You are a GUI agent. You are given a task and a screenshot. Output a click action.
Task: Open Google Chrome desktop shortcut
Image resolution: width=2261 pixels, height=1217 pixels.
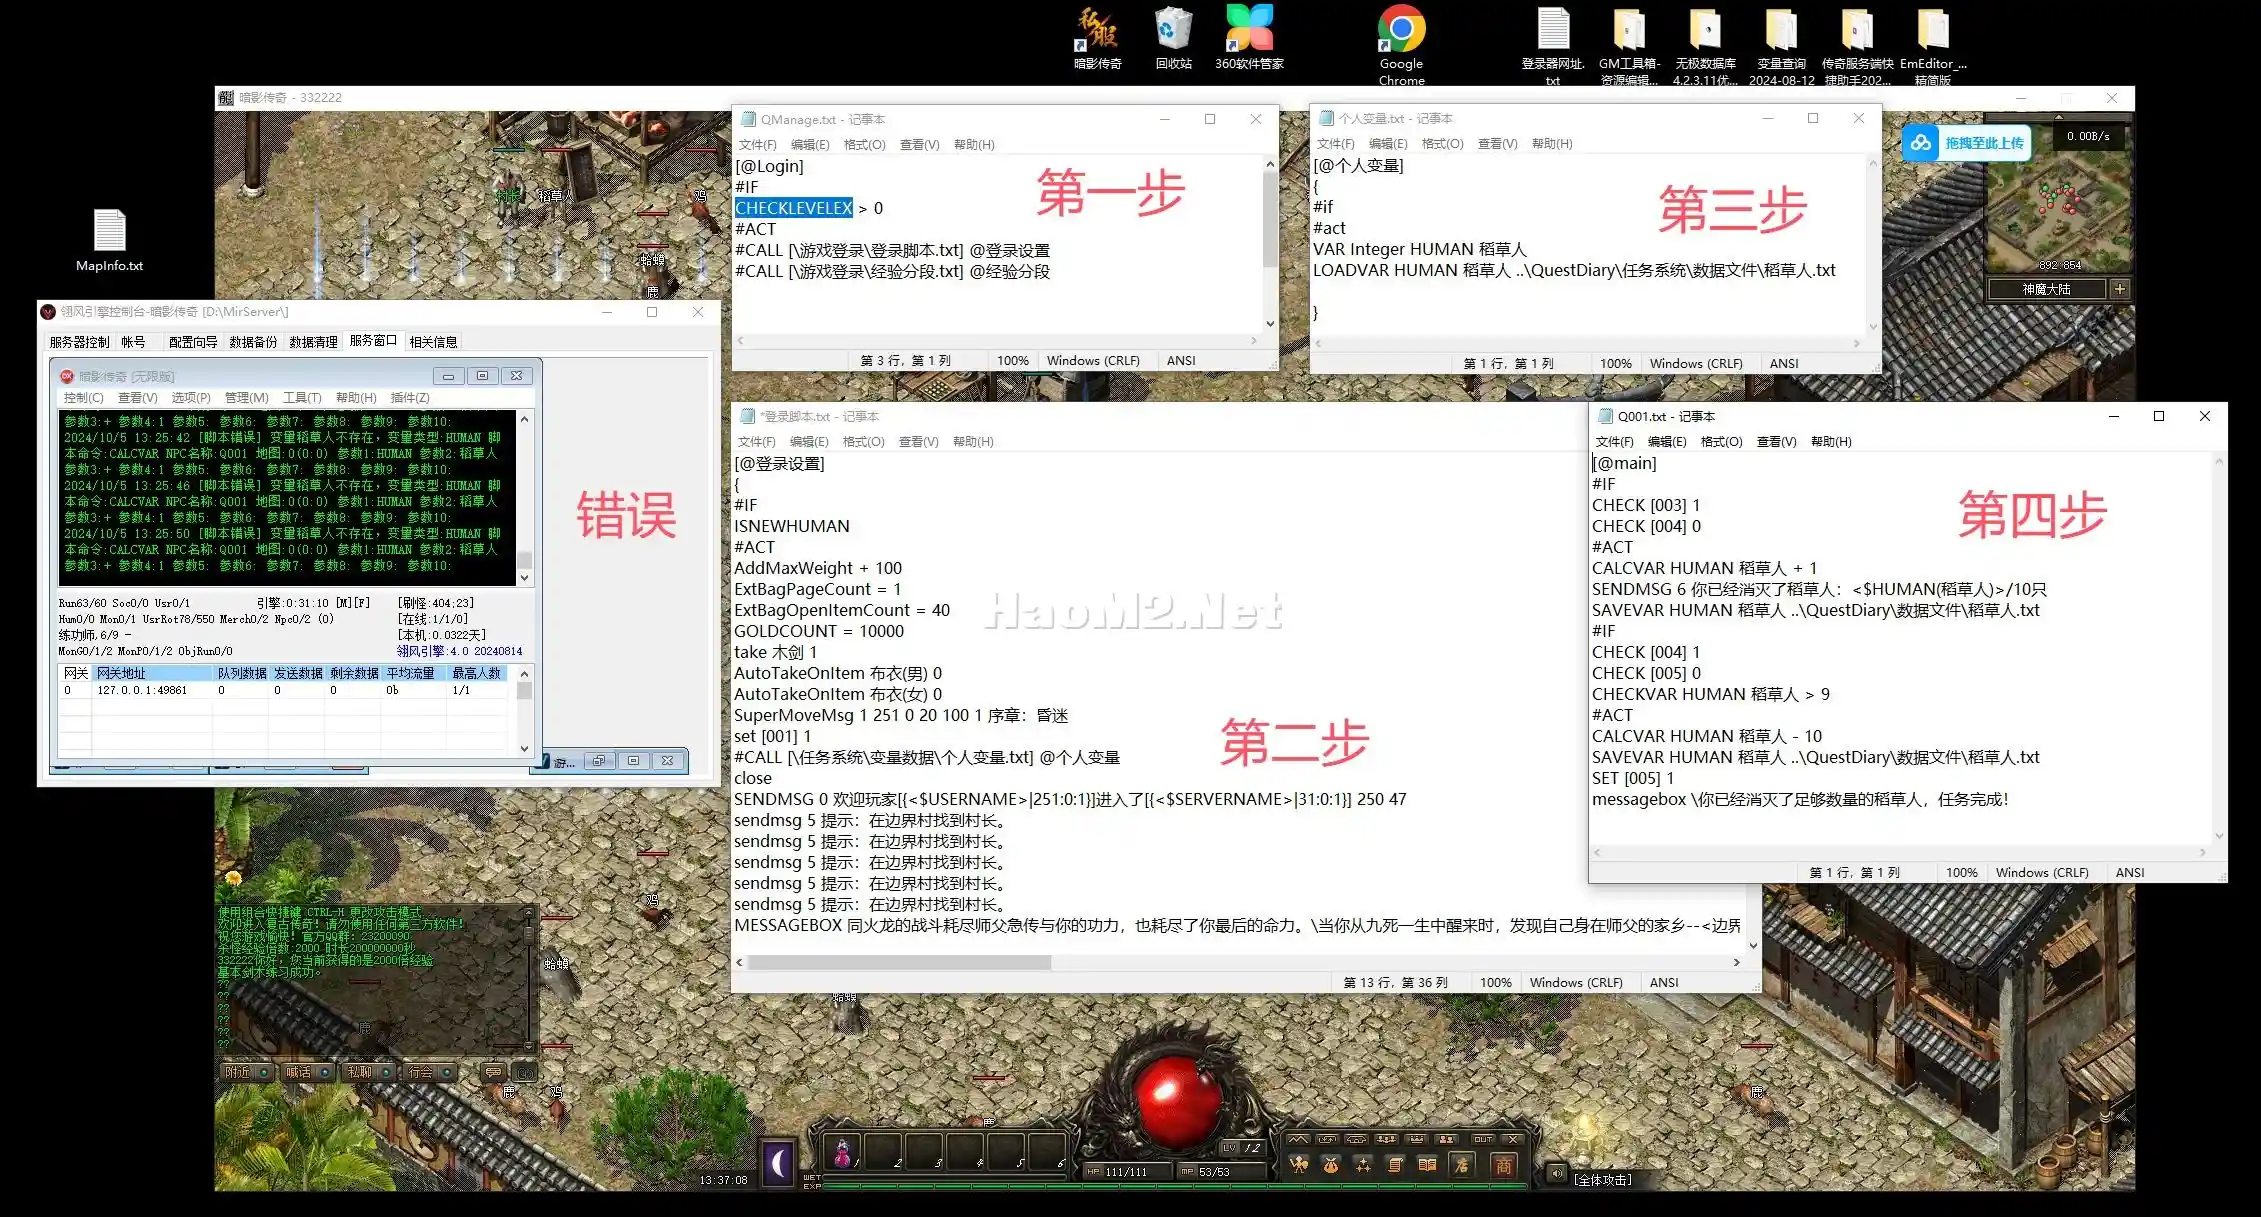[x=1401, y=45]
